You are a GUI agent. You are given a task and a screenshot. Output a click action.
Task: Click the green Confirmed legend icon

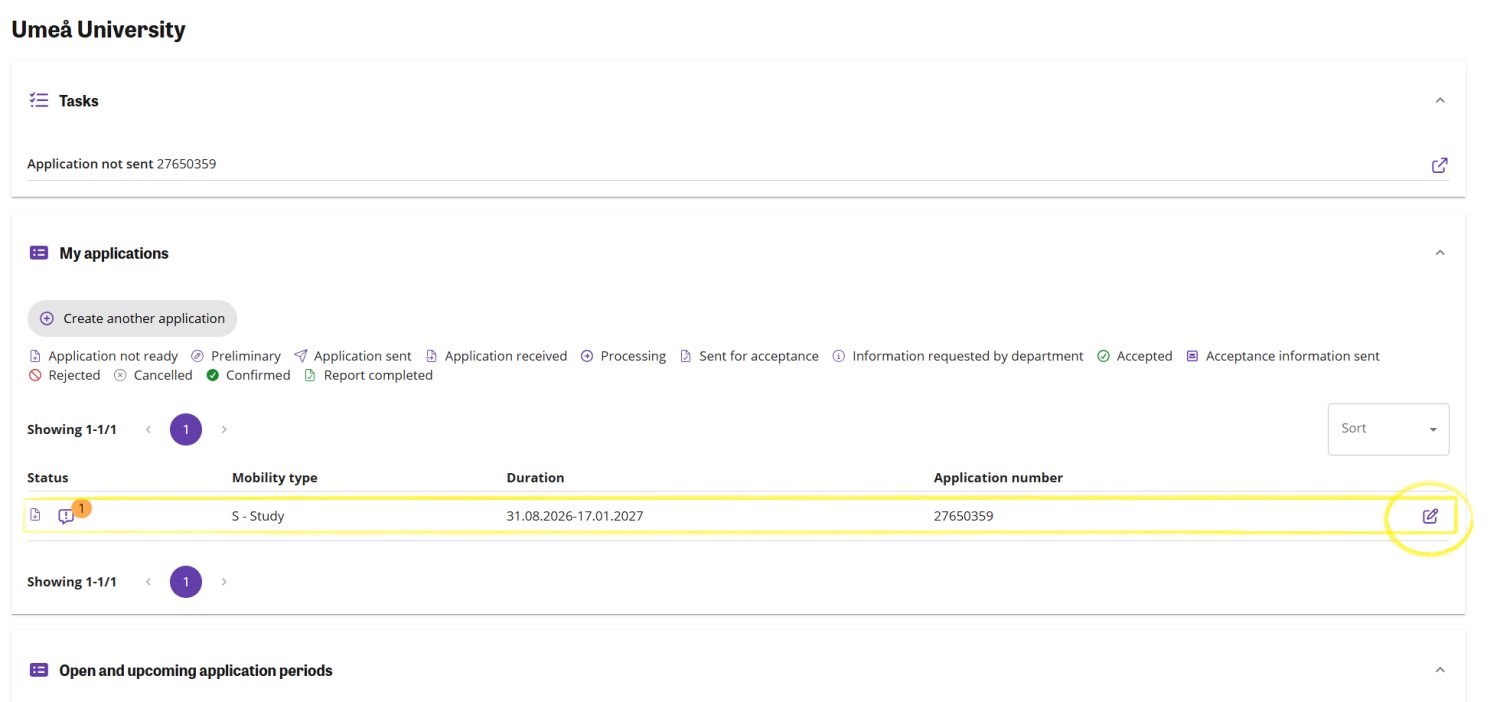coord(213,375)
